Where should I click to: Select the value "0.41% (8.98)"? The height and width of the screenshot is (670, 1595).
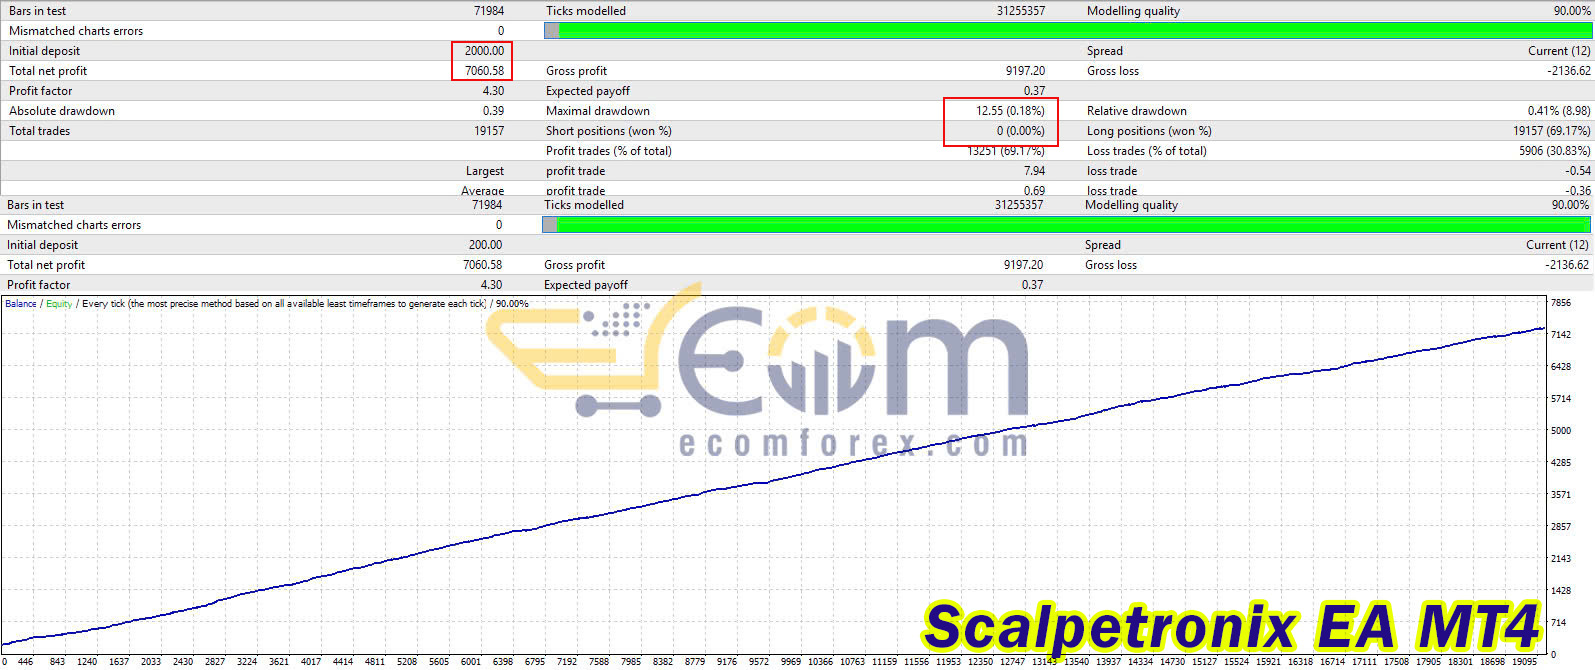(x=1559, y=111)
